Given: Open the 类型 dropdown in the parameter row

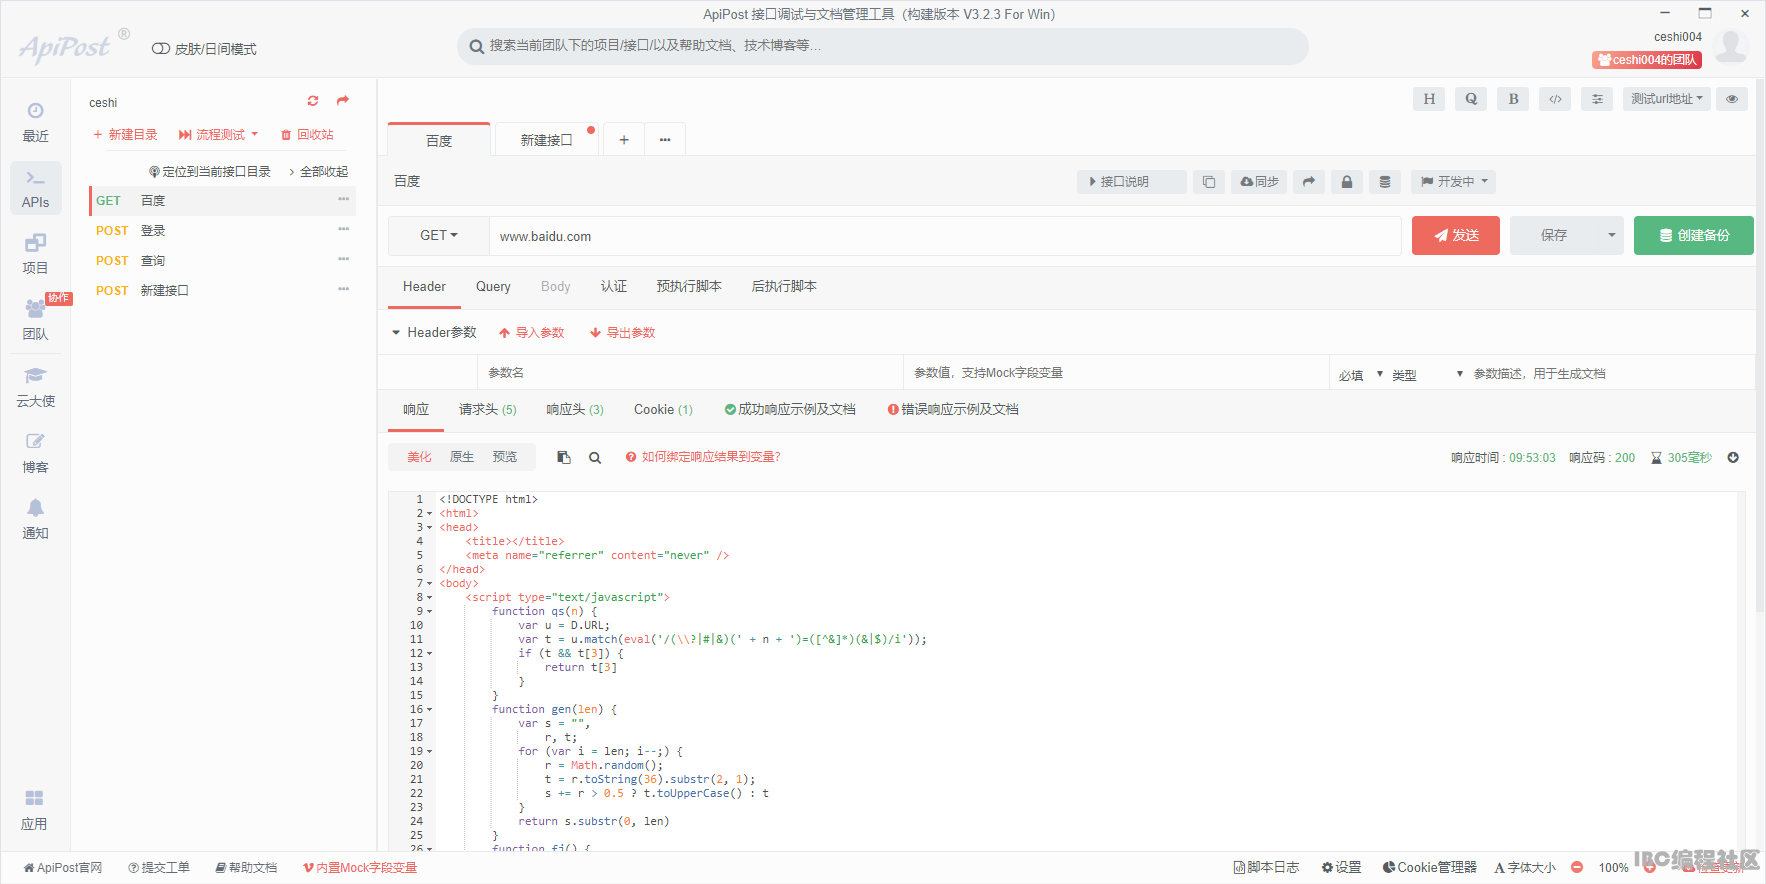Looking at the screenshot, I should click(x=1427, y=375).
